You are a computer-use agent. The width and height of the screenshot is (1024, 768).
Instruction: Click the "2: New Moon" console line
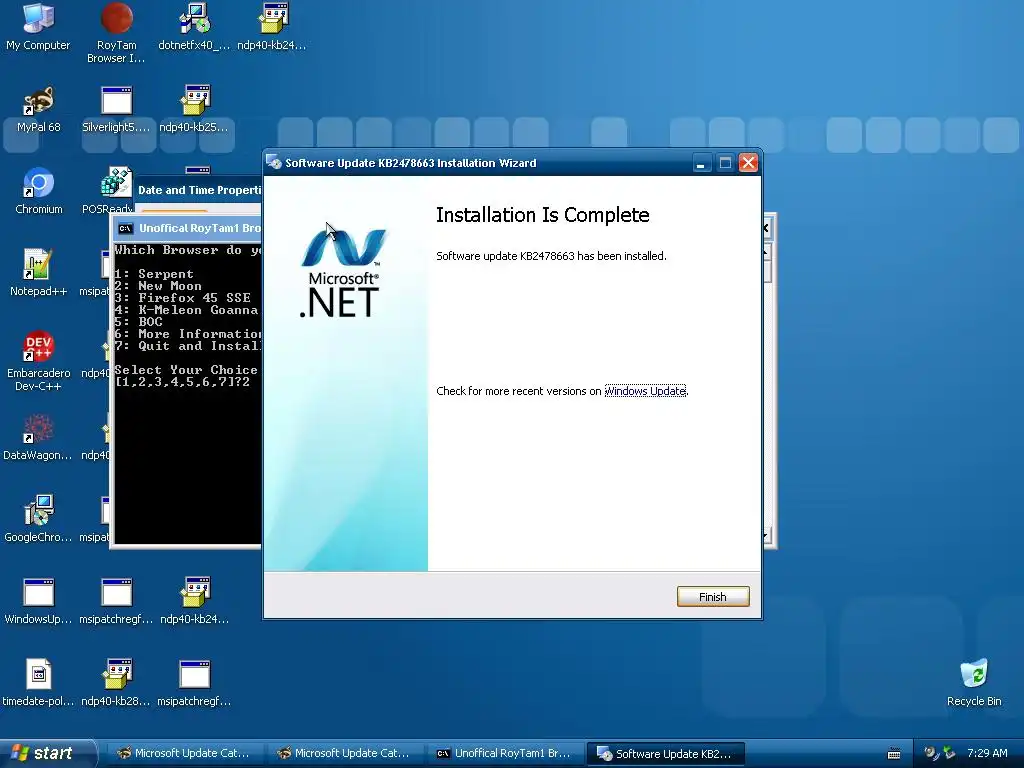158,286
